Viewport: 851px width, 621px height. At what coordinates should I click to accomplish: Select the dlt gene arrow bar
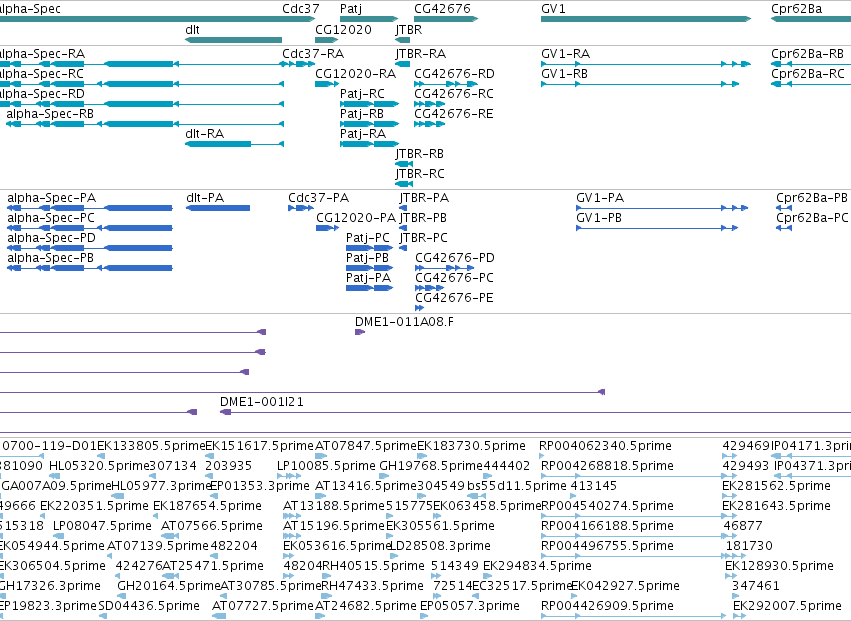(233, 40)
